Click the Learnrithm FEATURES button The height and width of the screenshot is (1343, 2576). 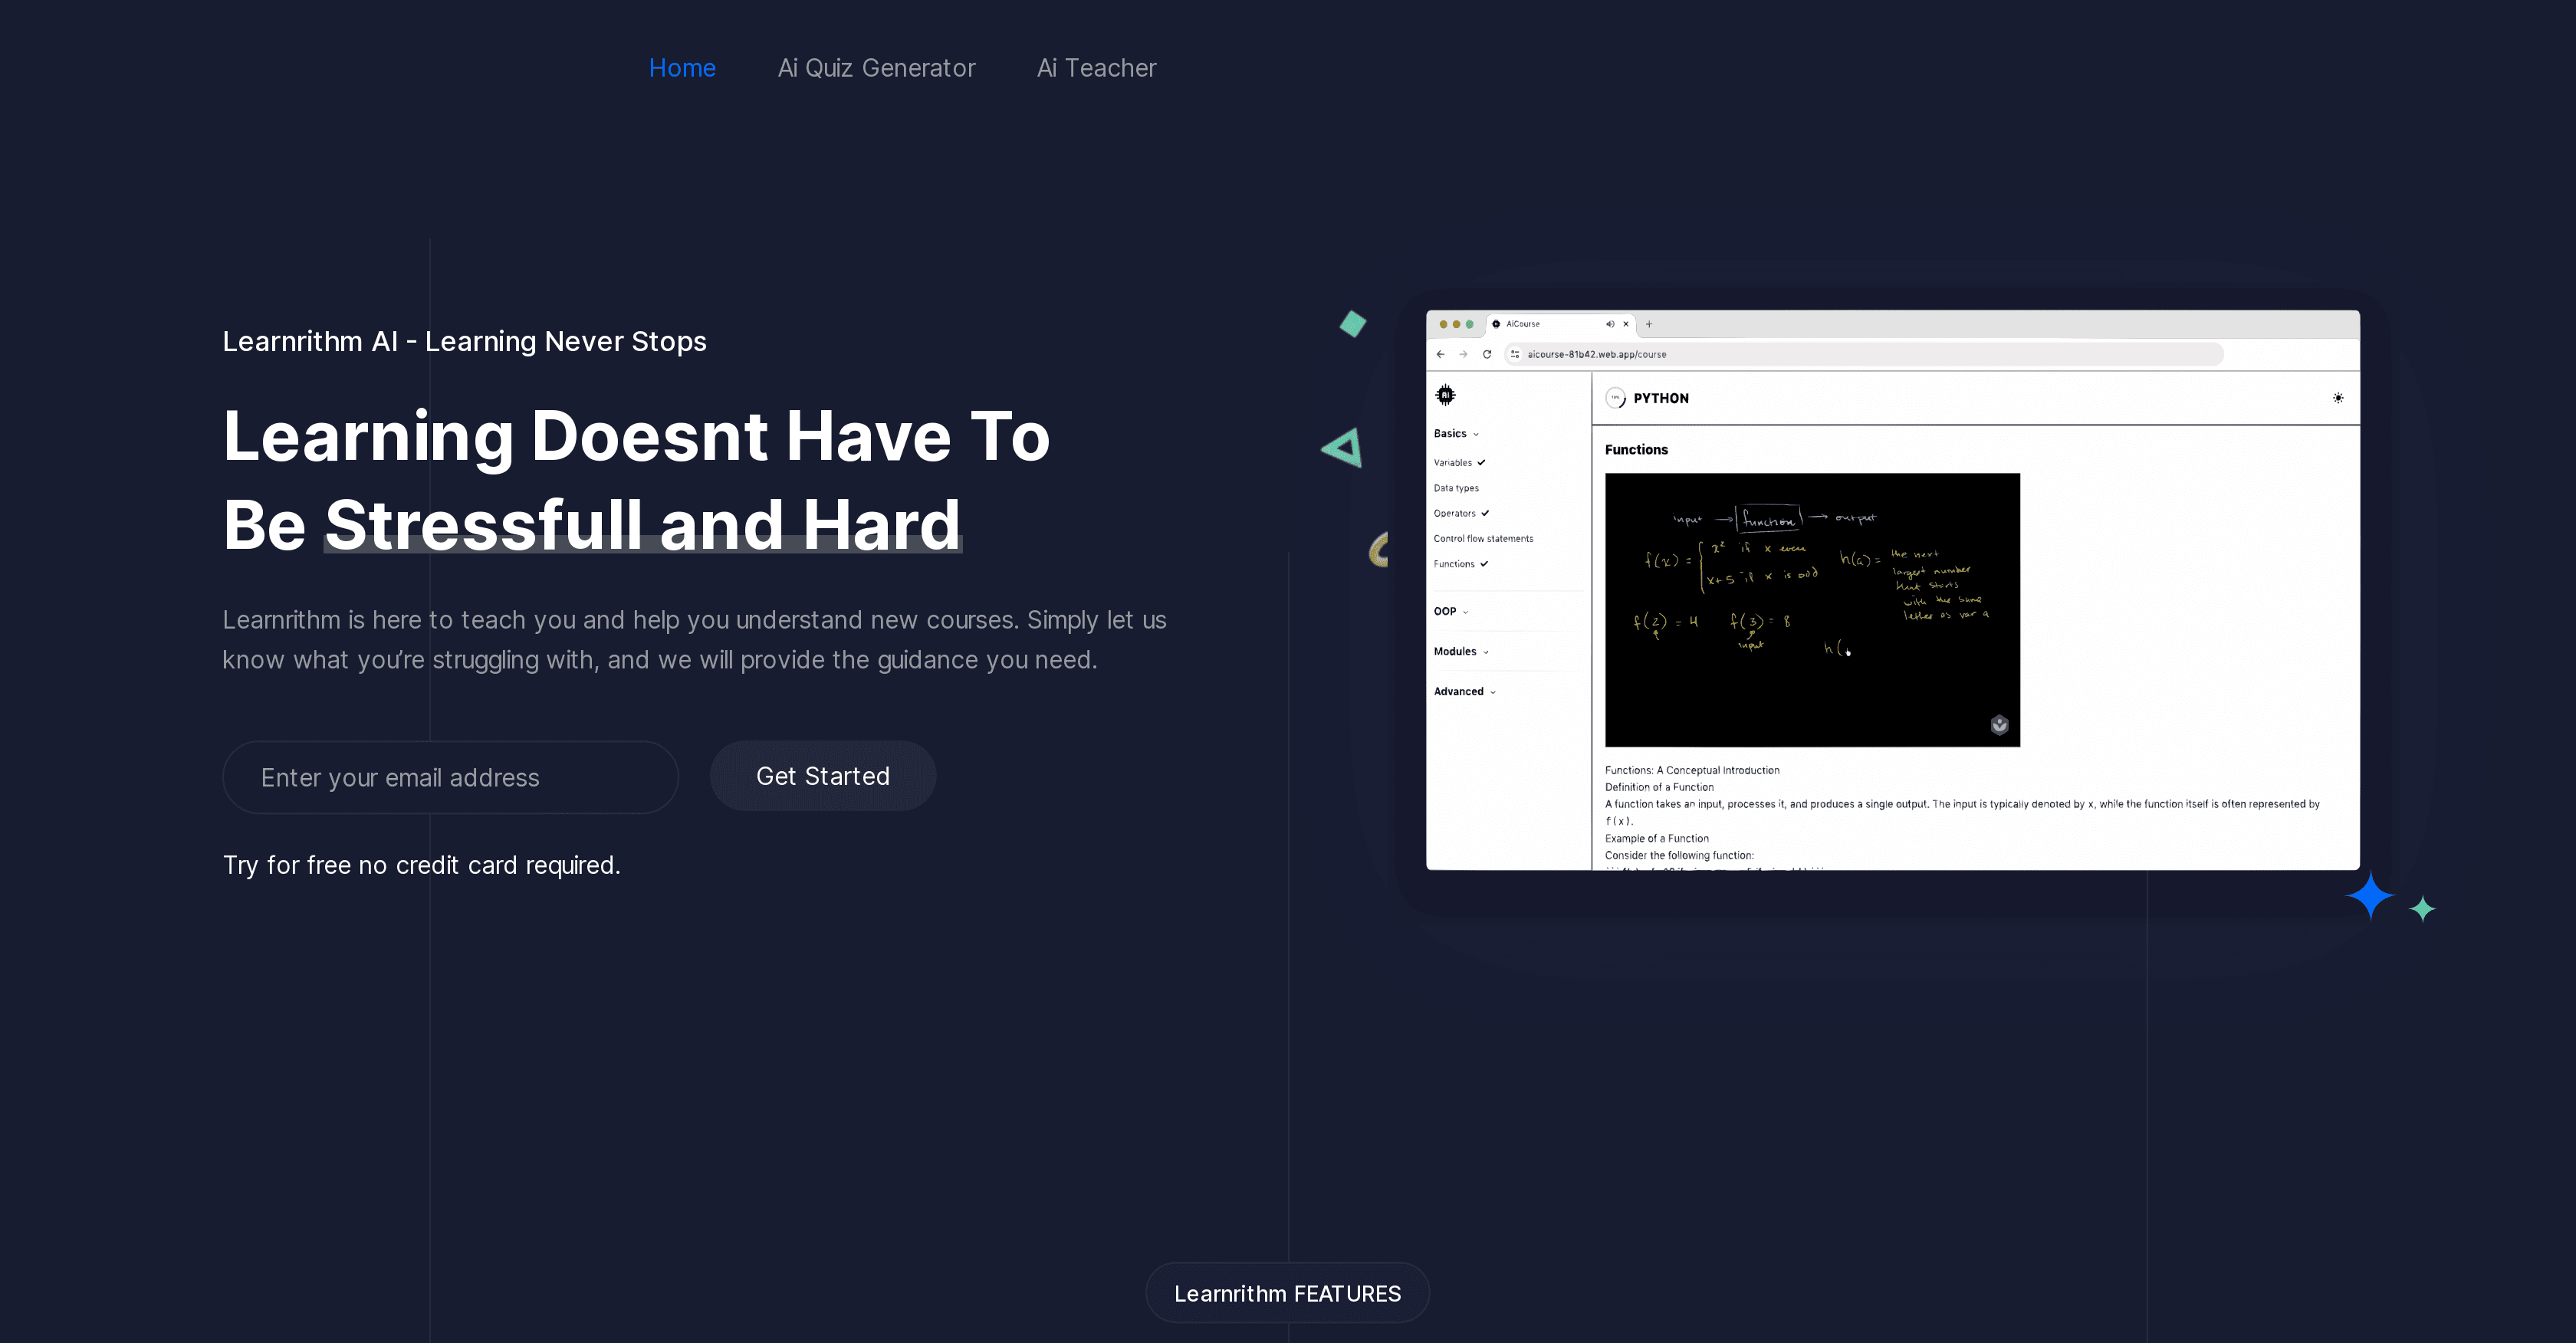pyautogui.click(x=1287, y=1292)
